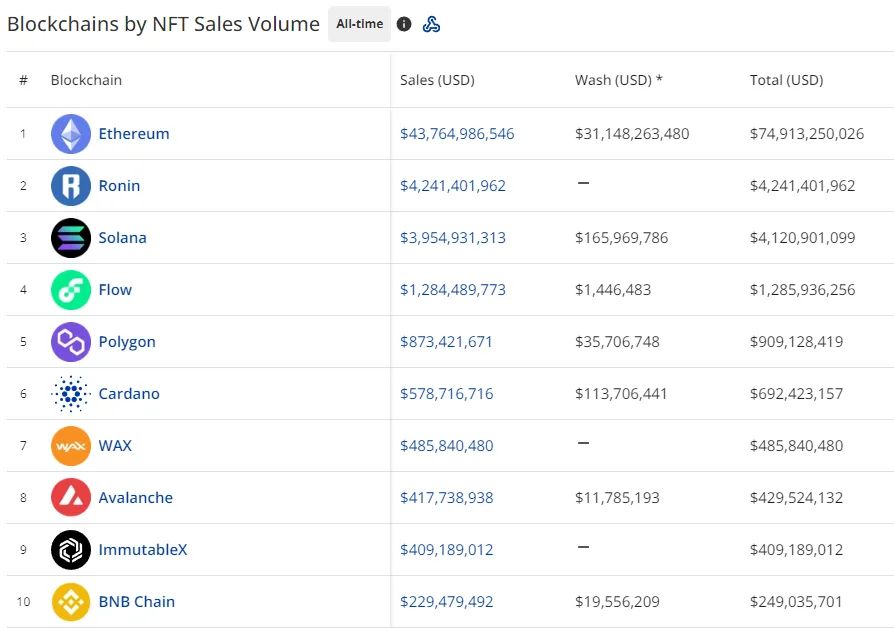The width and height of the screenshot is (894, 628).
Task: Sort by the Wash (USD) column header
Action: 619,80
